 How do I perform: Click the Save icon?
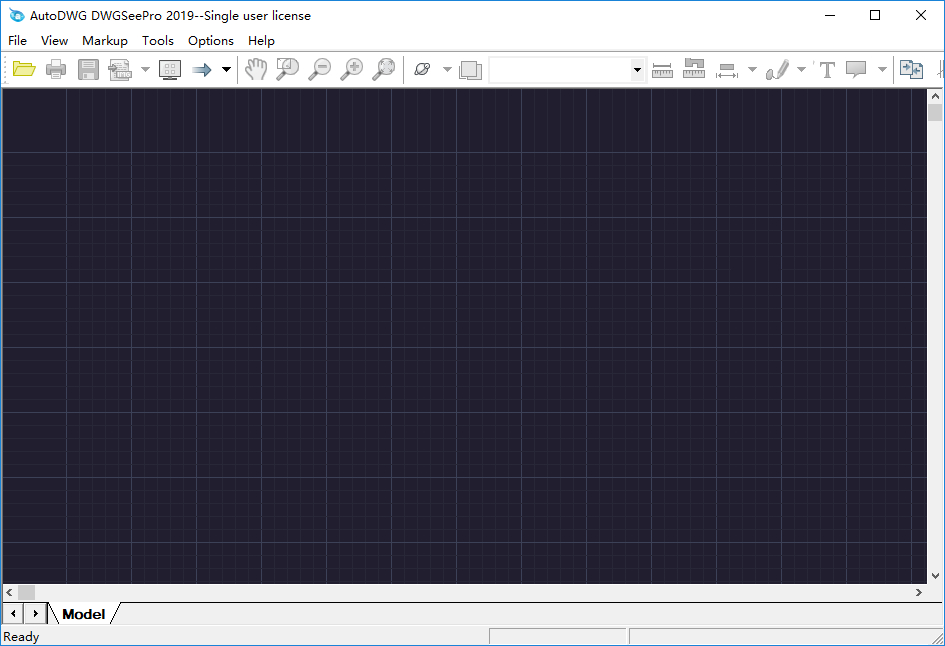tap(88, 69)
